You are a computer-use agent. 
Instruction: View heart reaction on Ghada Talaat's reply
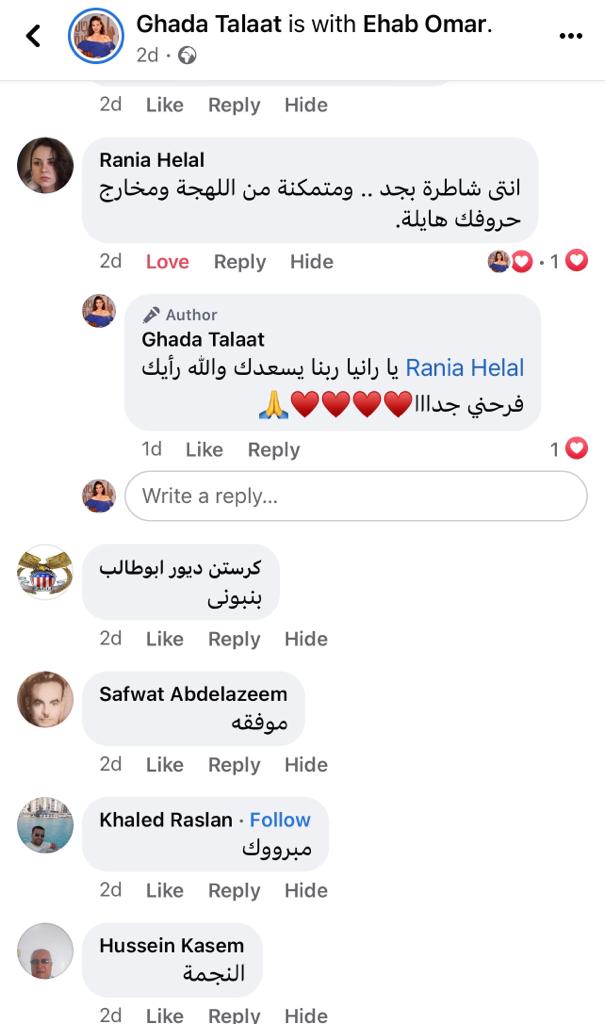pyautogui.click(x=569, y=450)
